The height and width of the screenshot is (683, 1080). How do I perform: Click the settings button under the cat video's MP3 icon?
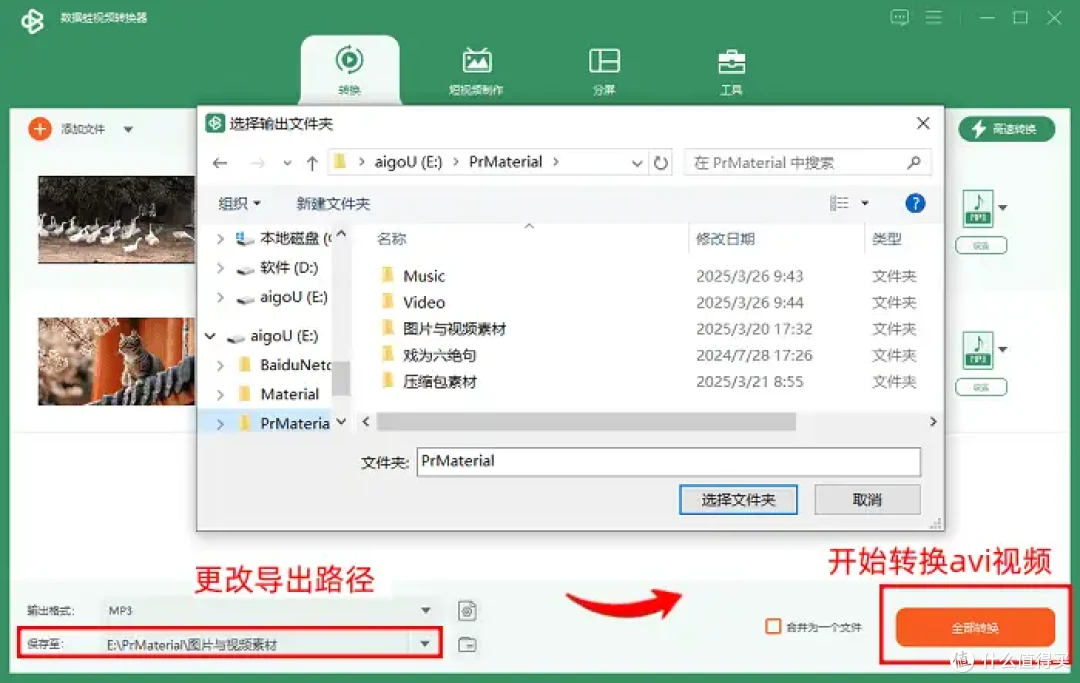pyautogui.click(x=981, y=388)
